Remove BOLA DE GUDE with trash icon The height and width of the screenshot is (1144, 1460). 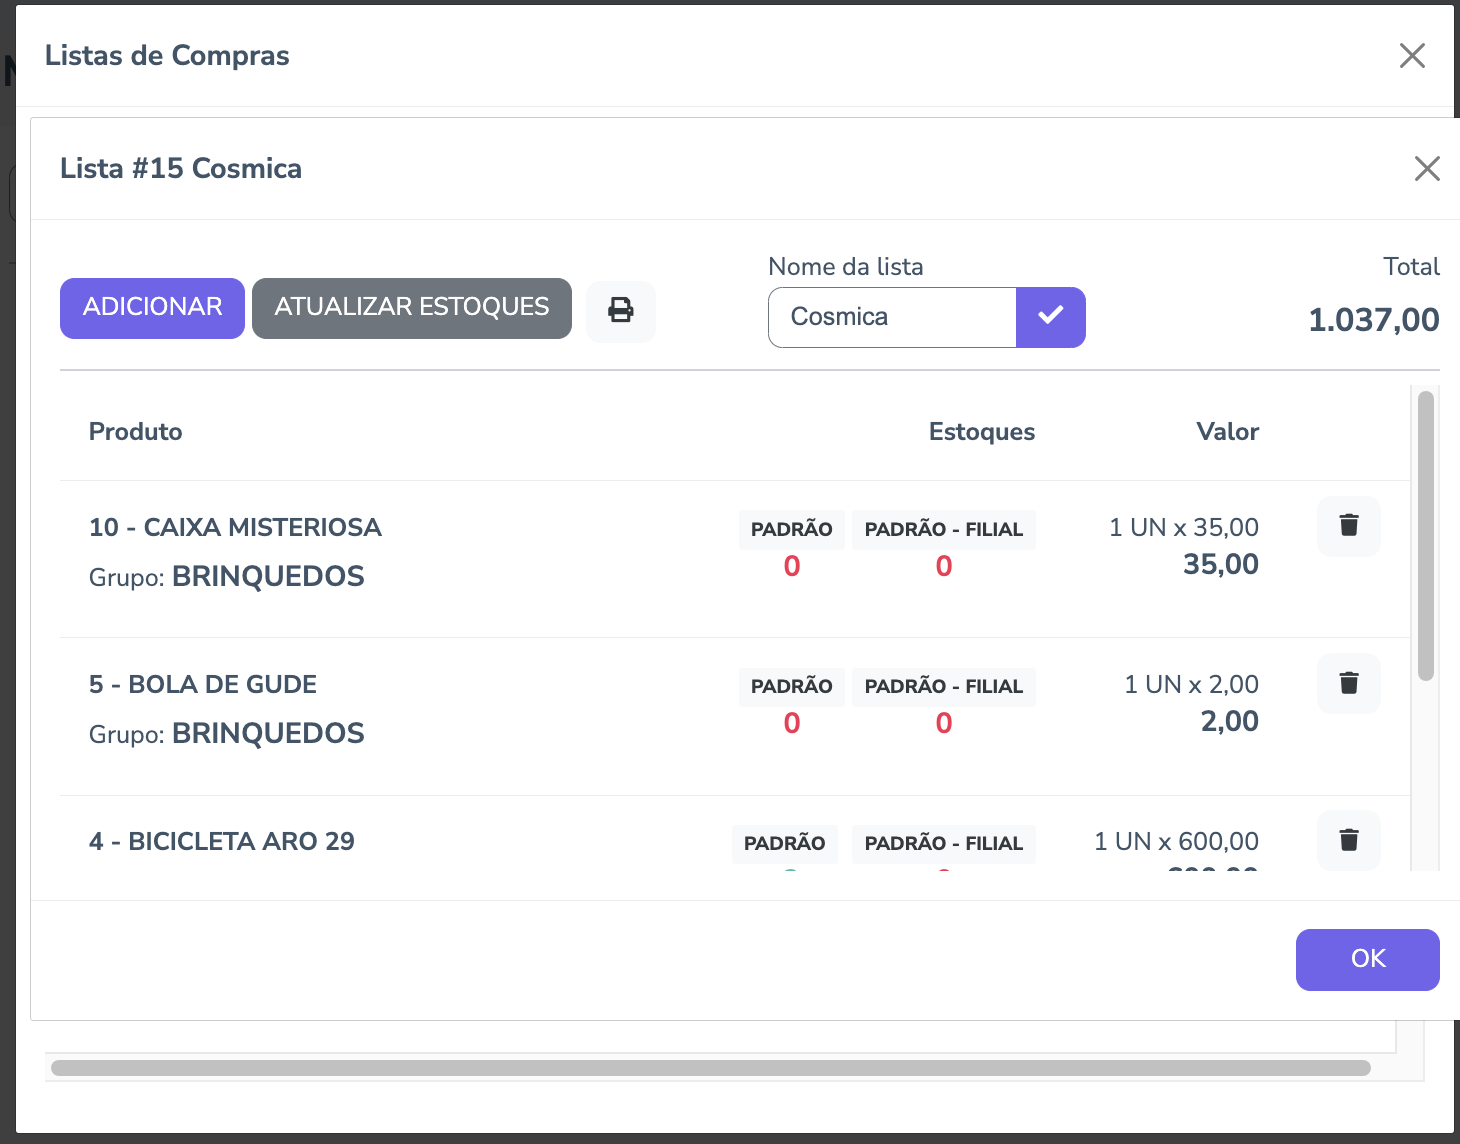tap(1348, 683)
